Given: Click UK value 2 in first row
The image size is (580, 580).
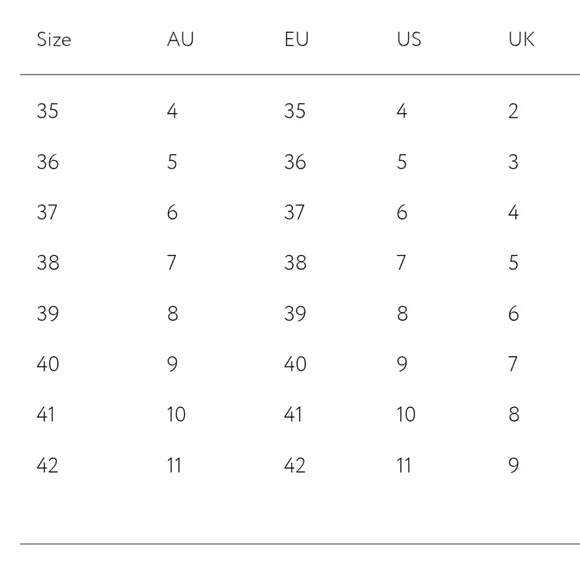Looking at the screenshot, I should [513, 111].
